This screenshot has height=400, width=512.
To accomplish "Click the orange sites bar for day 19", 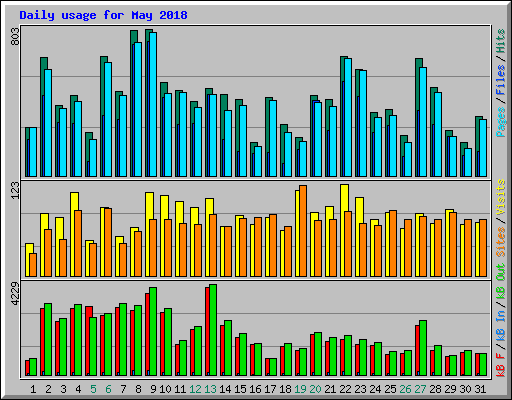I will [x=303, y=231].
